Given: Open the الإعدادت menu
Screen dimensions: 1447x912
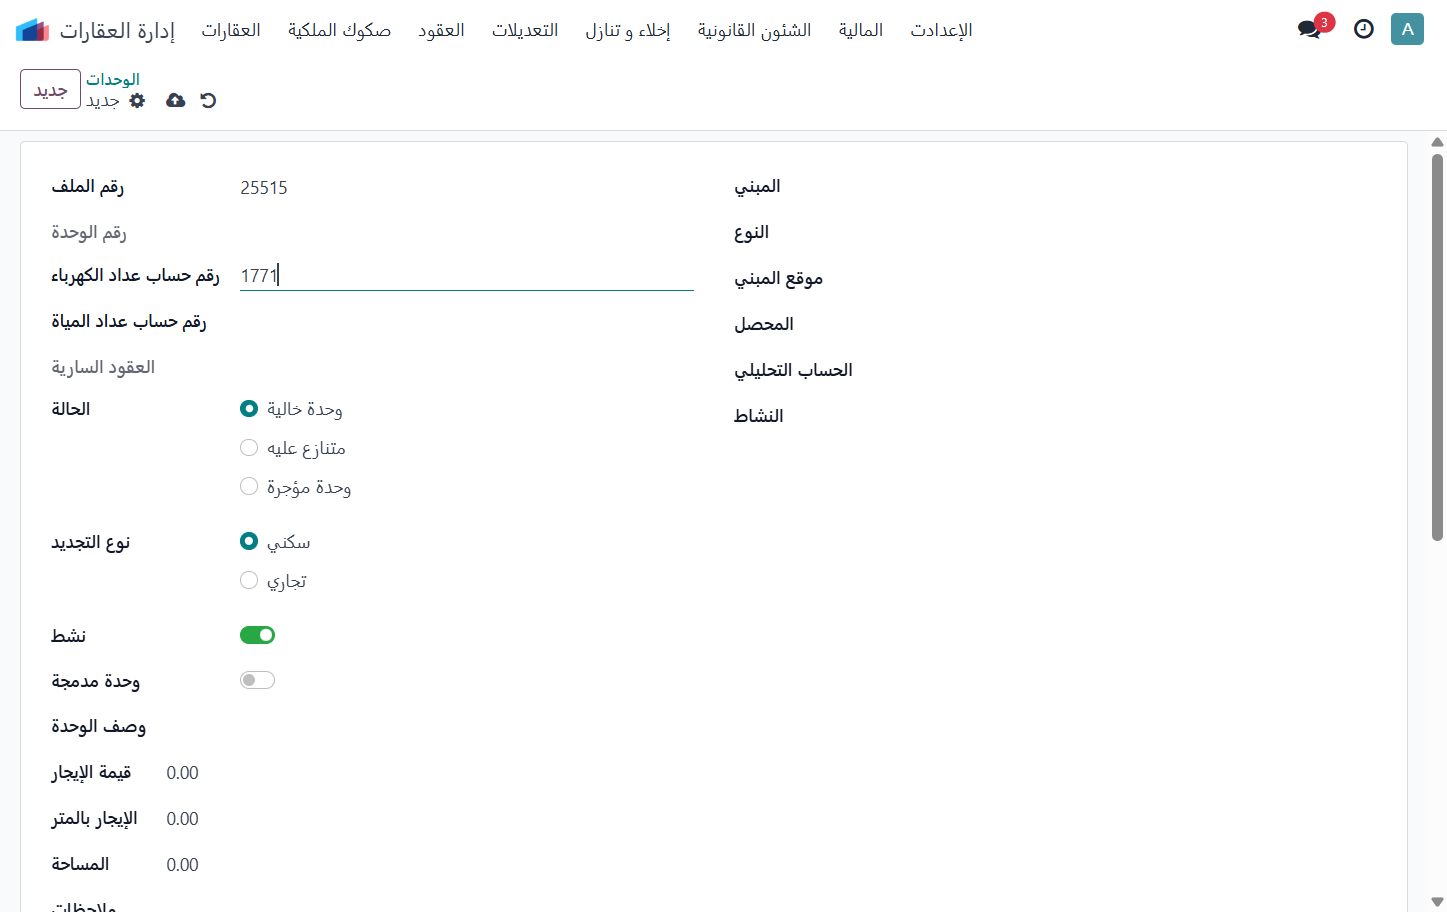Looking at the screenshot, I should (941, 30).
